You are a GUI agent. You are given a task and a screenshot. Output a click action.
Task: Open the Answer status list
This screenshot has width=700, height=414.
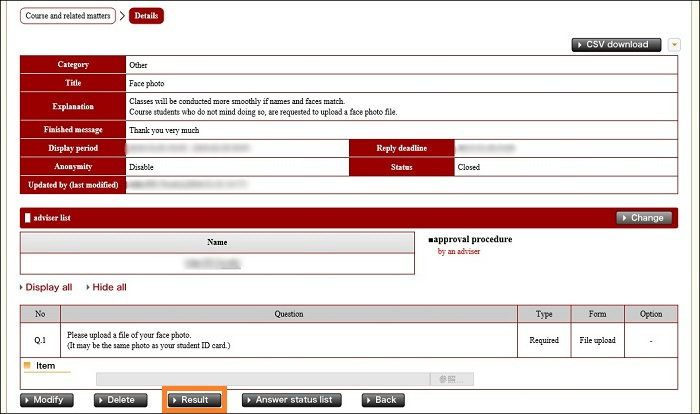[x=292, y=399]
